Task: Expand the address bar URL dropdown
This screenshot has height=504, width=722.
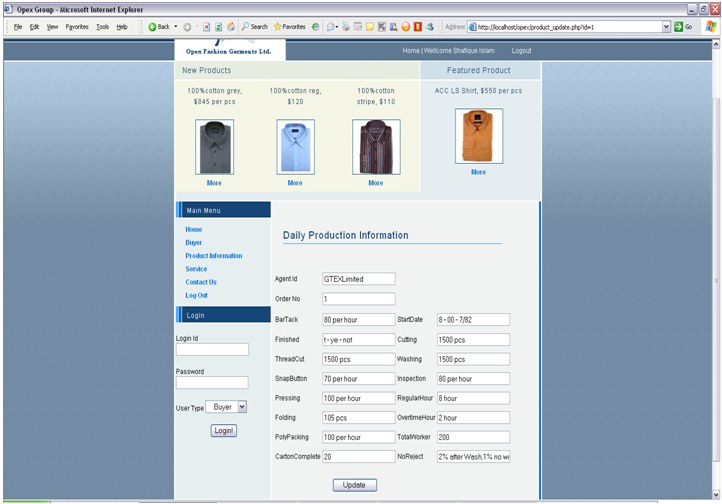Action: coord(667,27)
